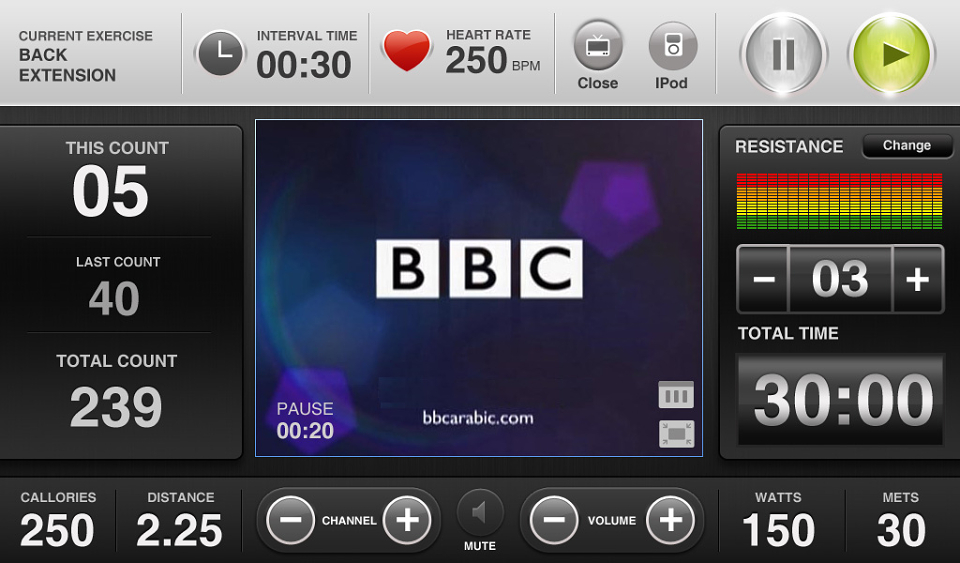Click the red heart rate icon
Screen dimensions: 960x563
coord(407,51)
